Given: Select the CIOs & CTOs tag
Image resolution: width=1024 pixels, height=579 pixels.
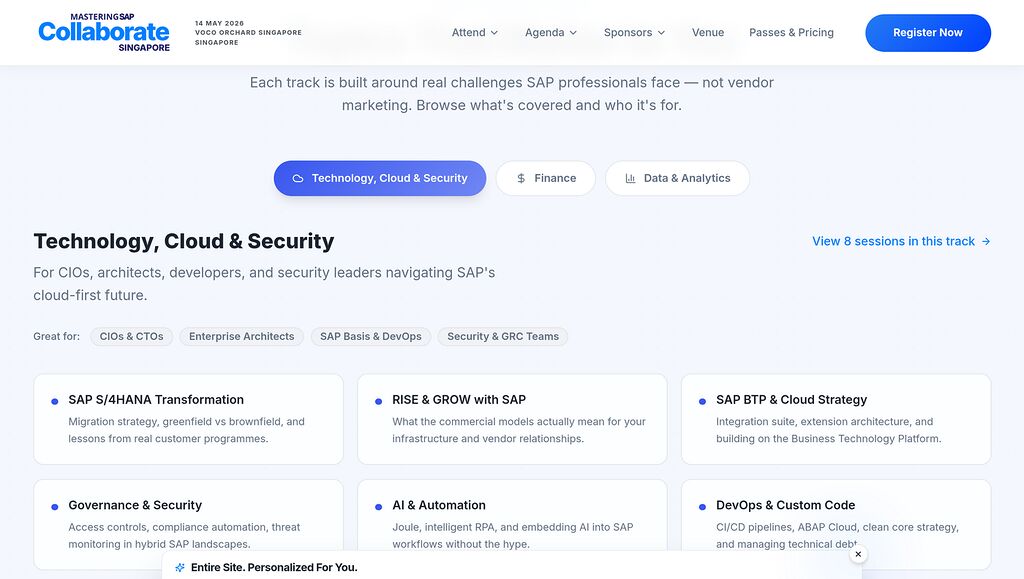Looking at the screenshot, I should 131,337.
